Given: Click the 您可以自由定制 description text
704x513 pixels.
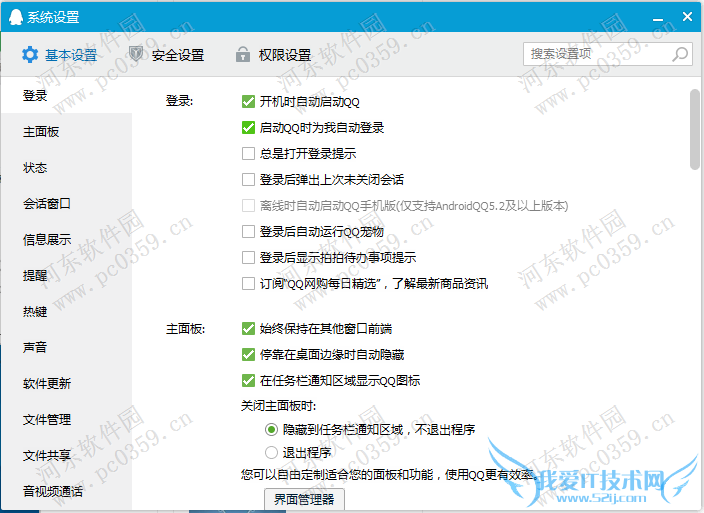Looking at the screenshot, I should click(390, 475).
